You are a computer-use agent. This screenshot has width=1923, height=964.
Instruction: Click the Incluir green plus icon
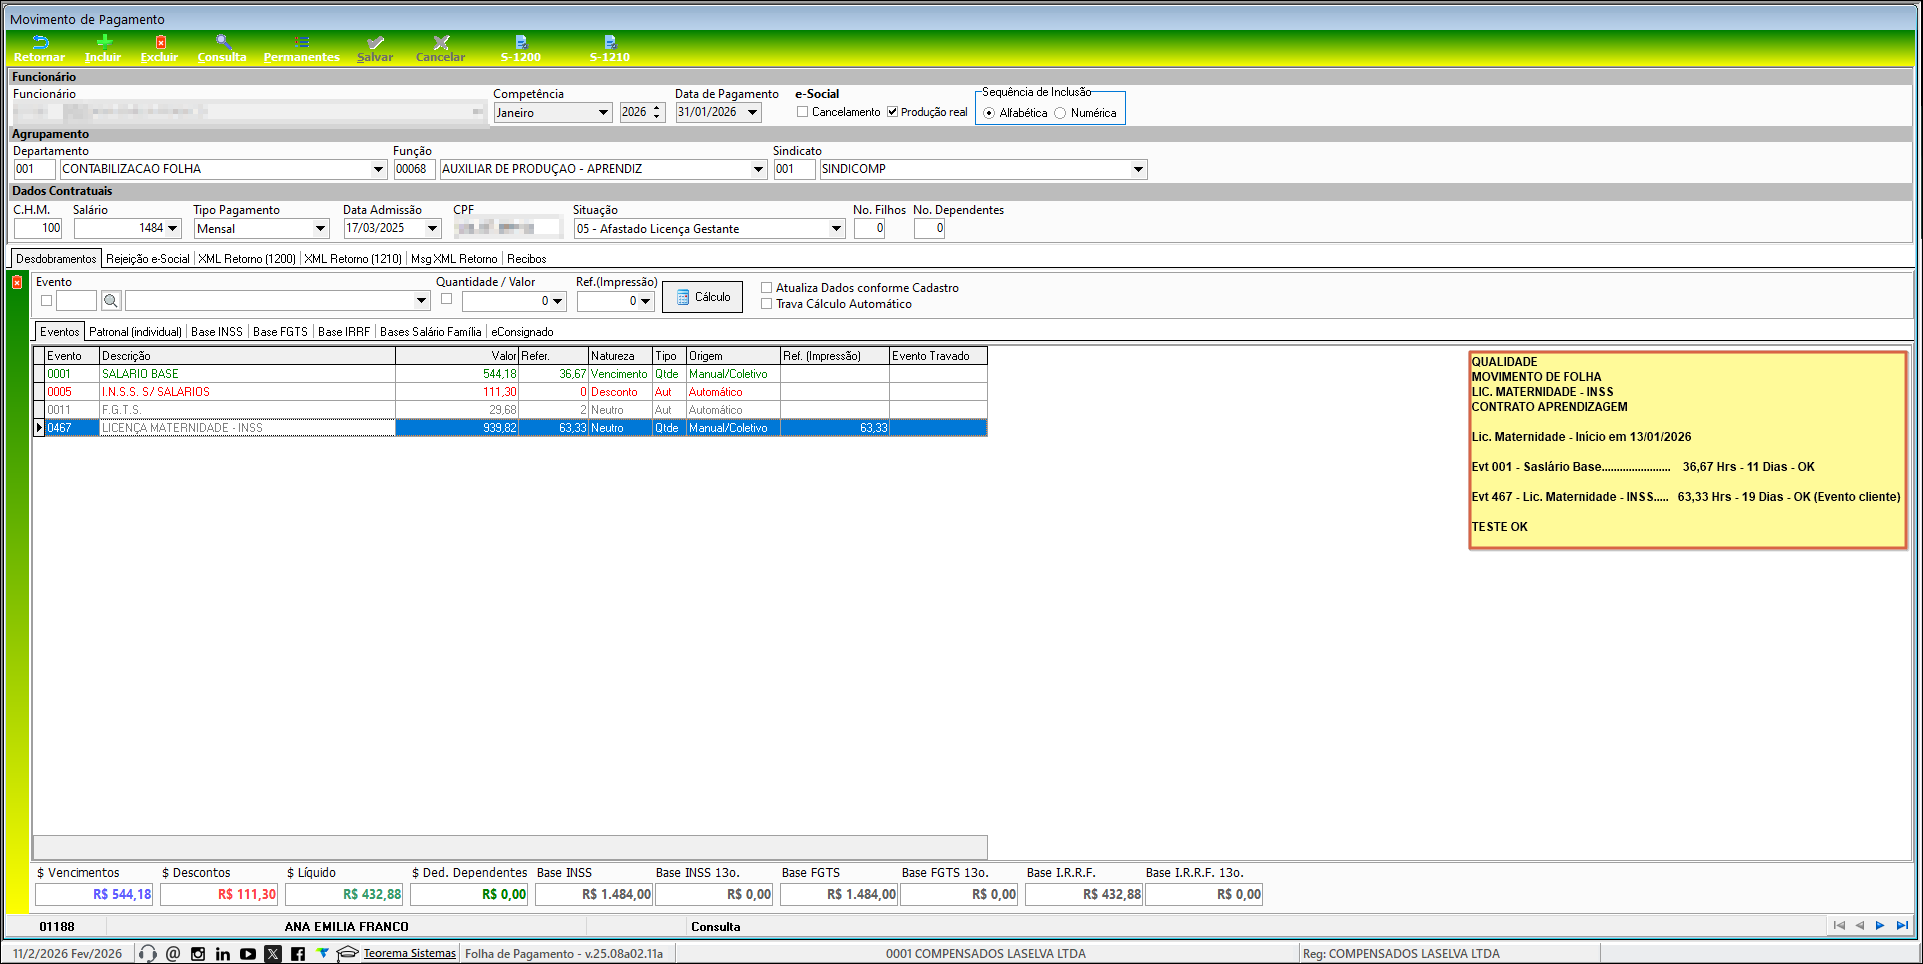click(103, 43)
